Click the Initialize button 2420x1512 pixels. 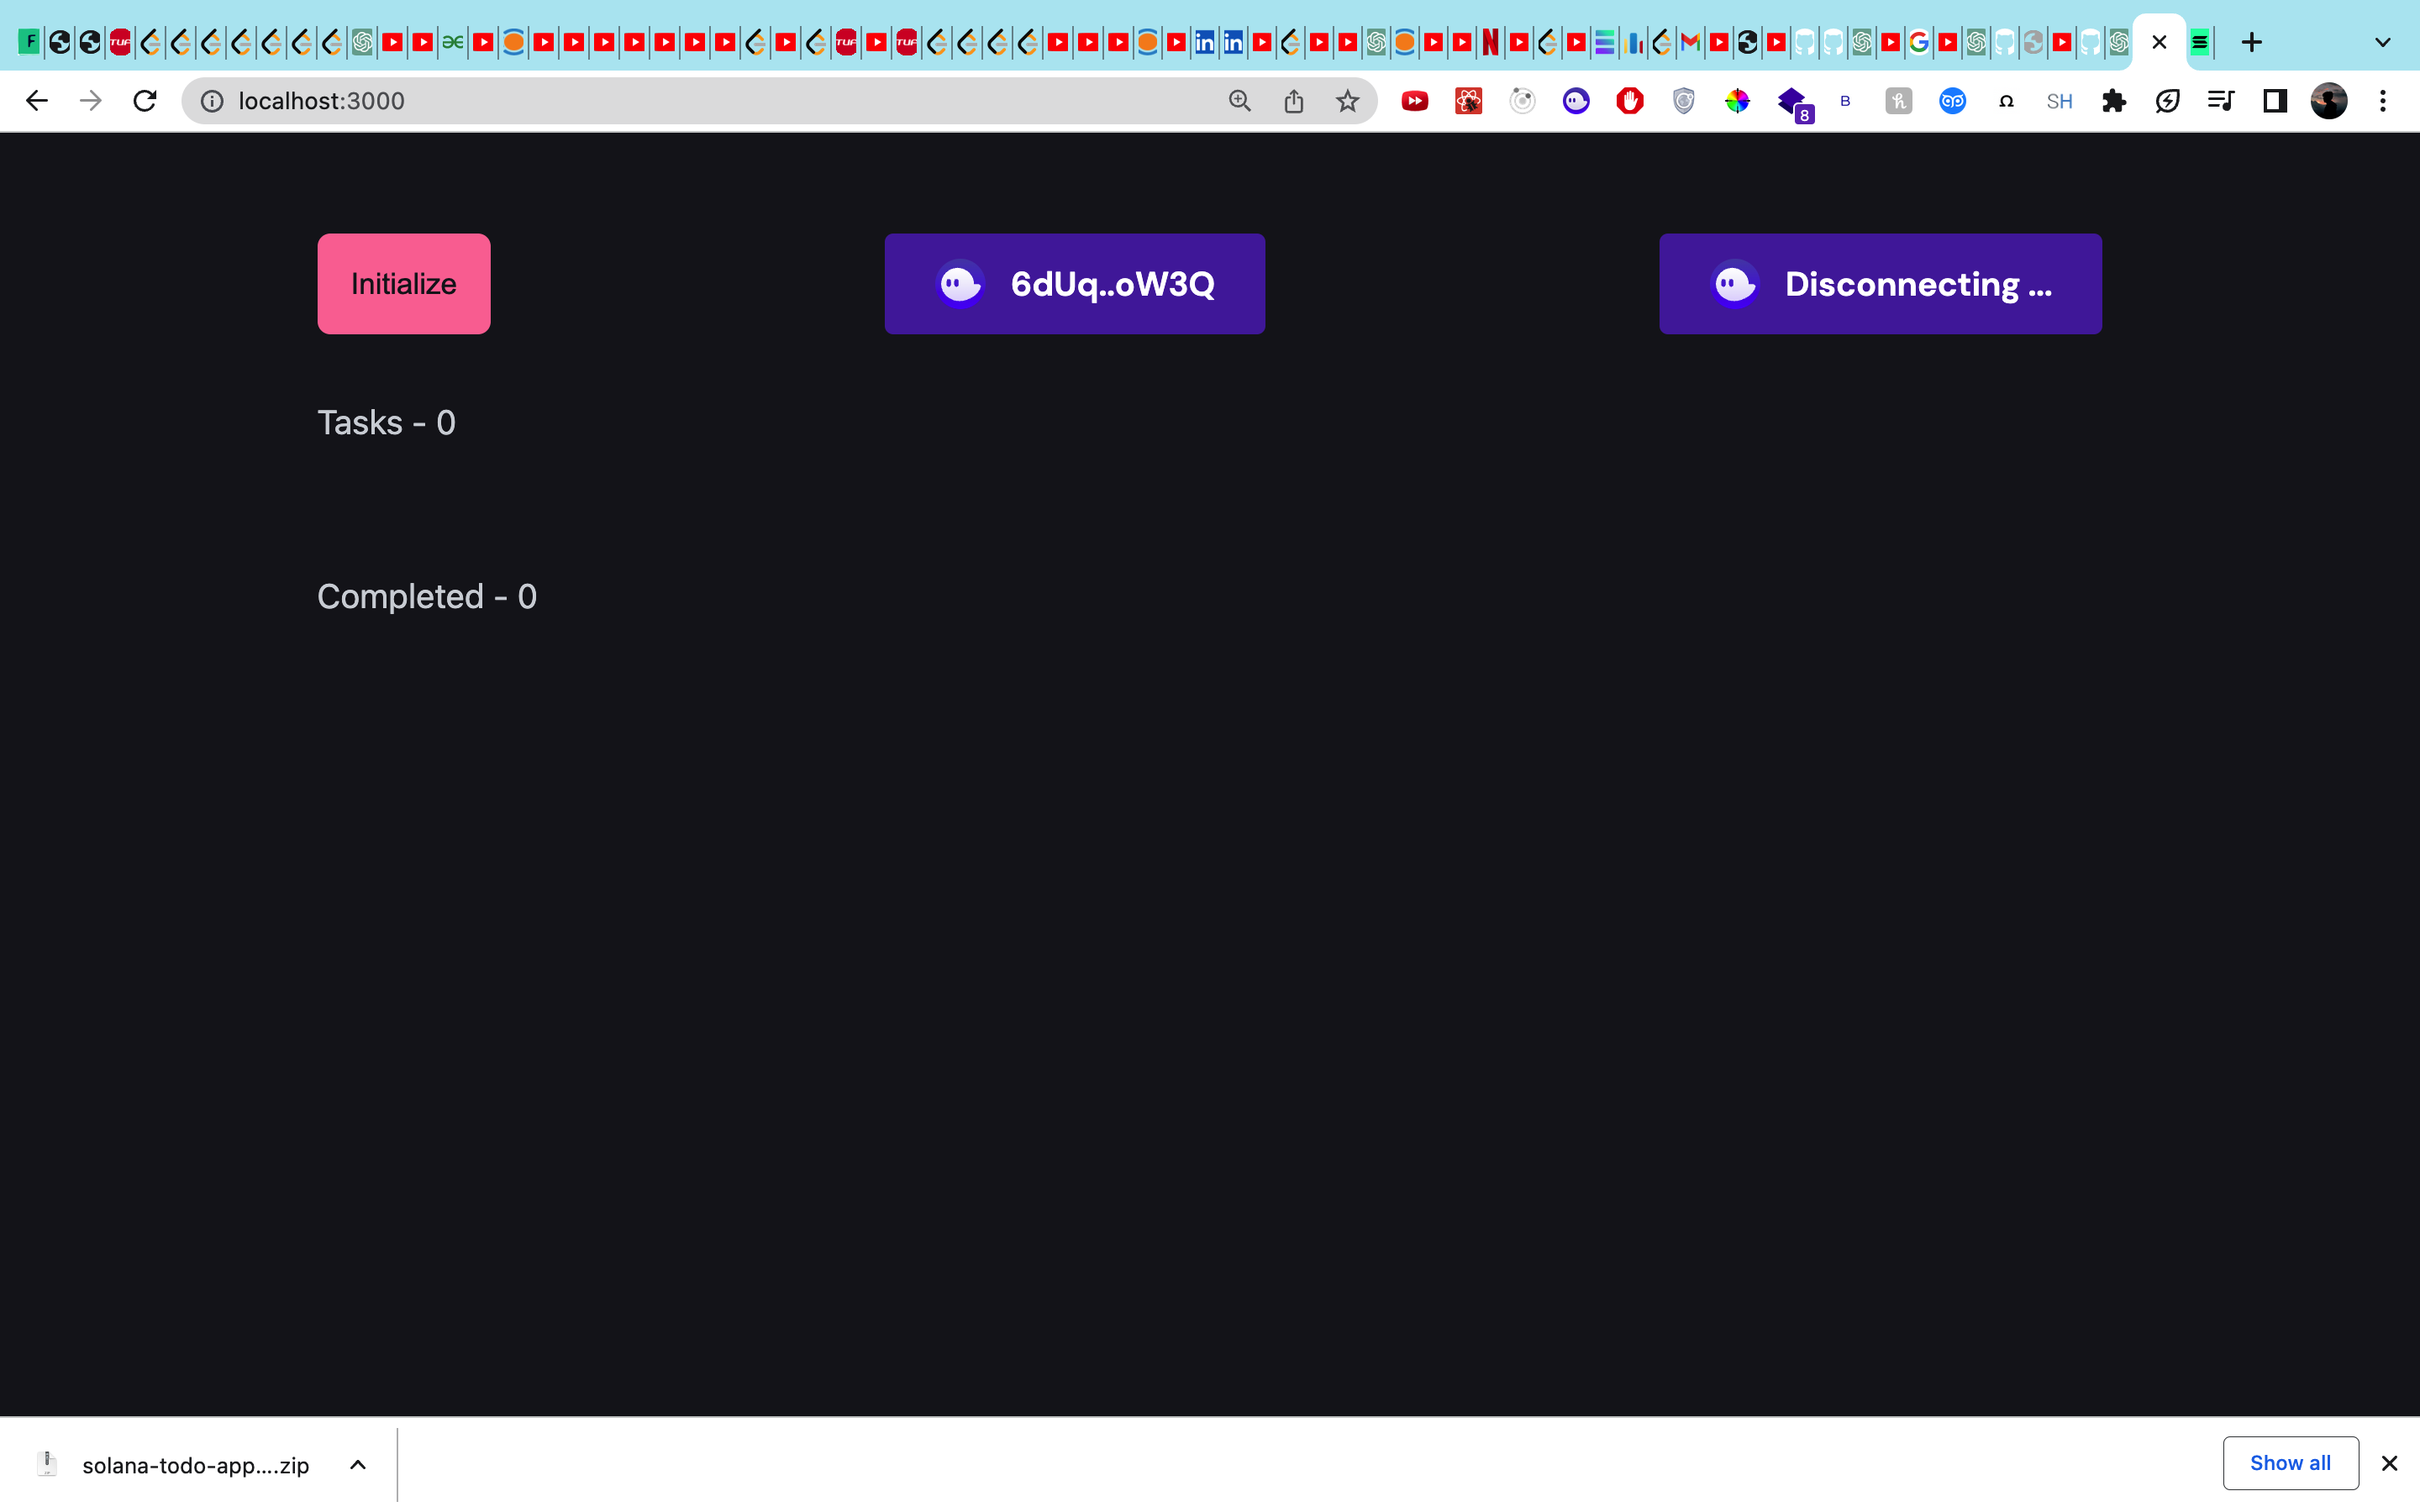tap(403, 283)
